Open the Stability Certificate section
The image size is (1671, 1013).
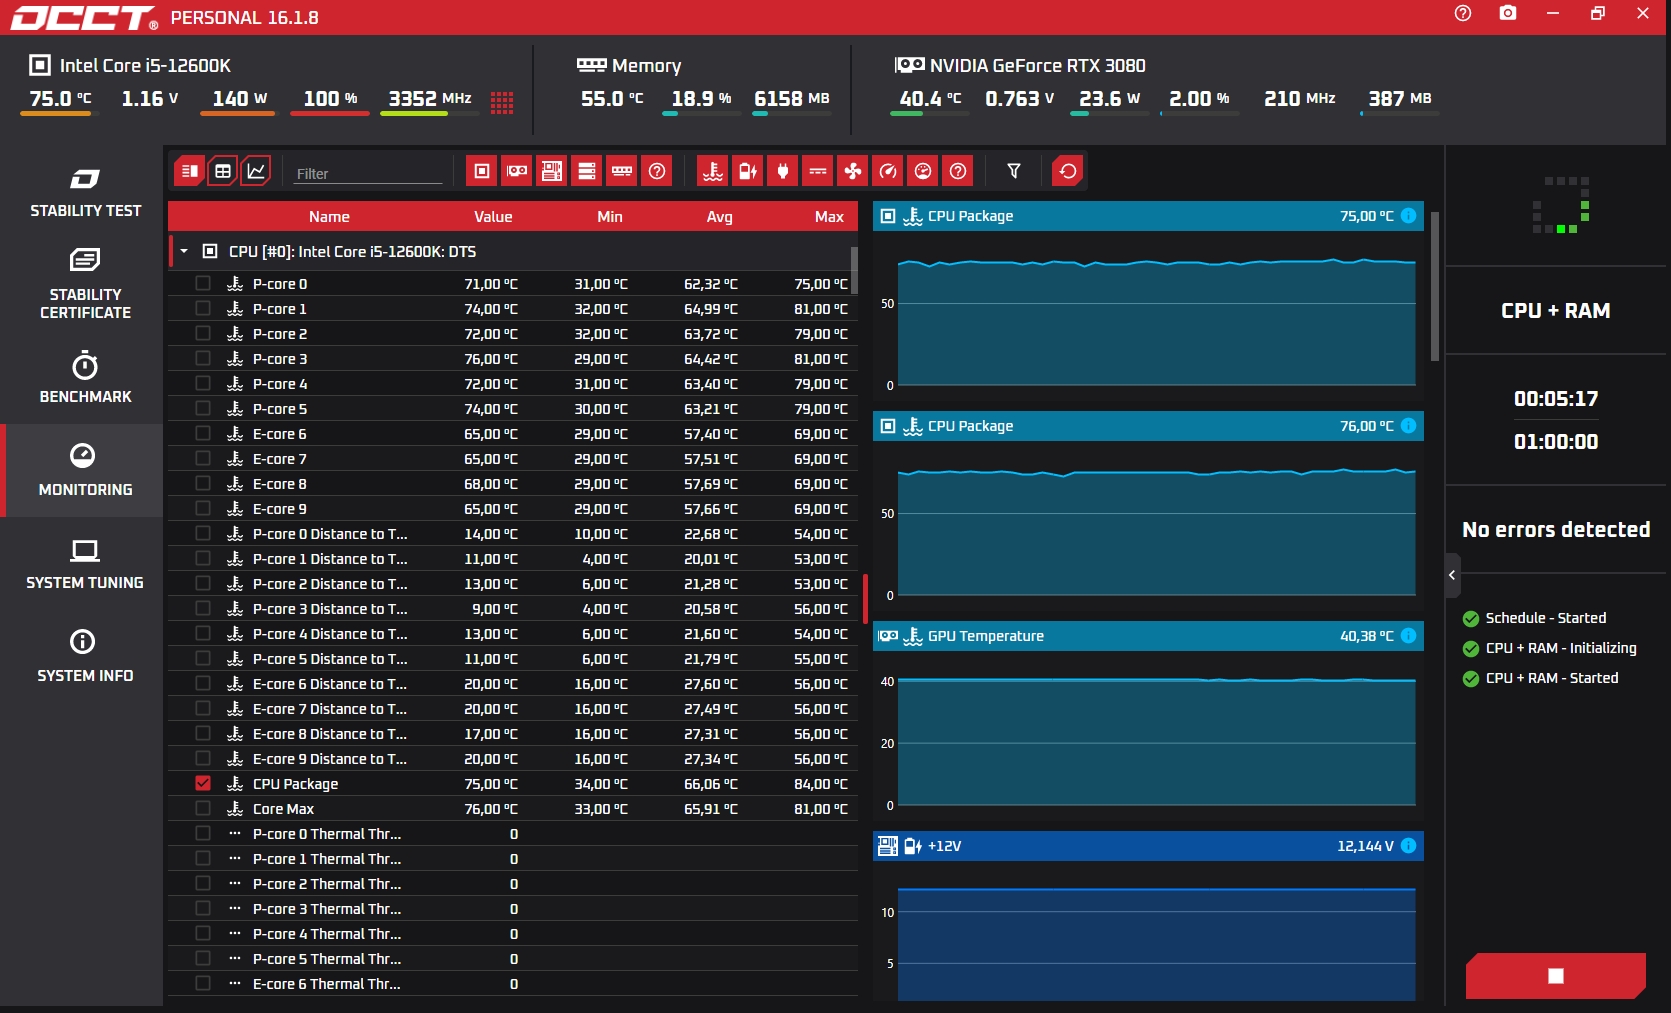pyautogui.click(x=85, y=285)
